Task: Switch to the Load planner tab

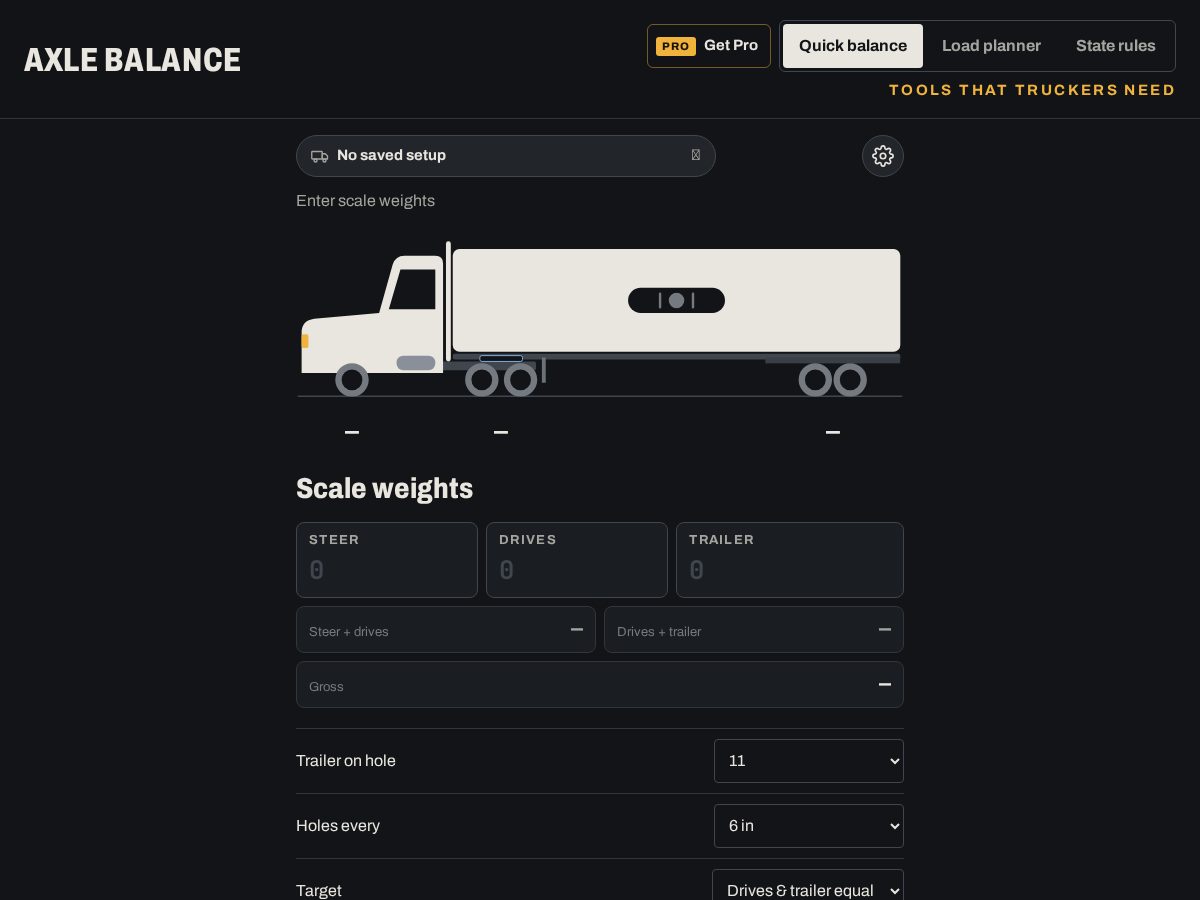Action: point(991,46)
